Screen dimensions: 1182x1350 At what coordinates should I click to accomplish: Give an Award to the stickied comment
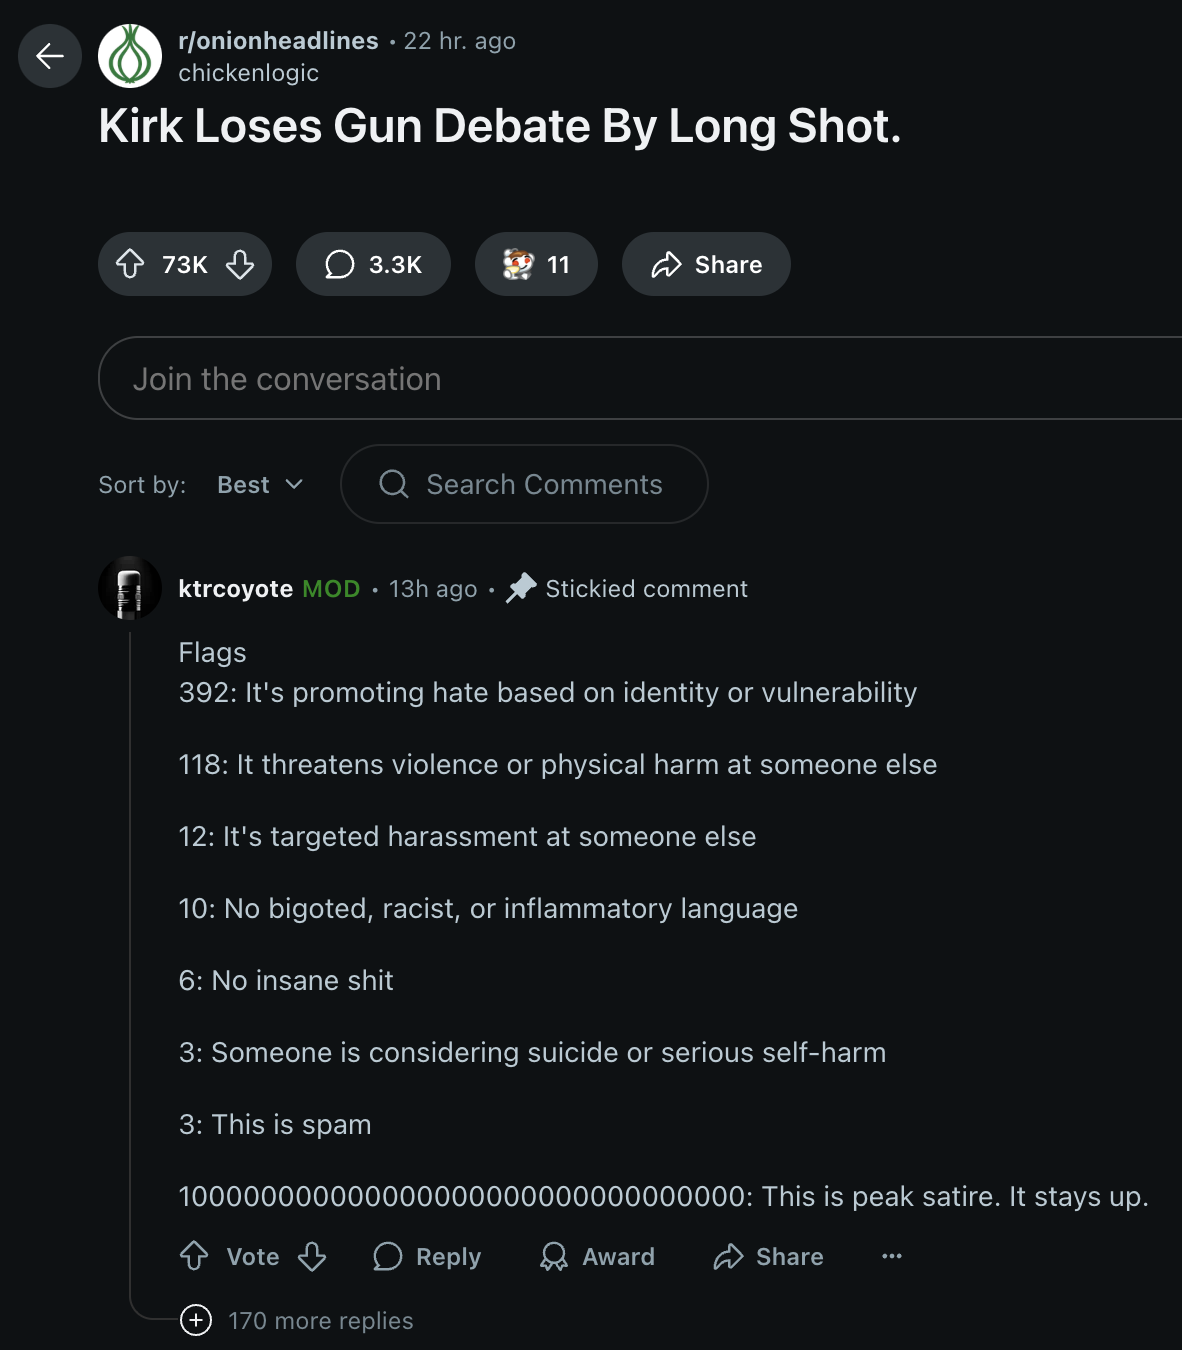click(597, 1256)
